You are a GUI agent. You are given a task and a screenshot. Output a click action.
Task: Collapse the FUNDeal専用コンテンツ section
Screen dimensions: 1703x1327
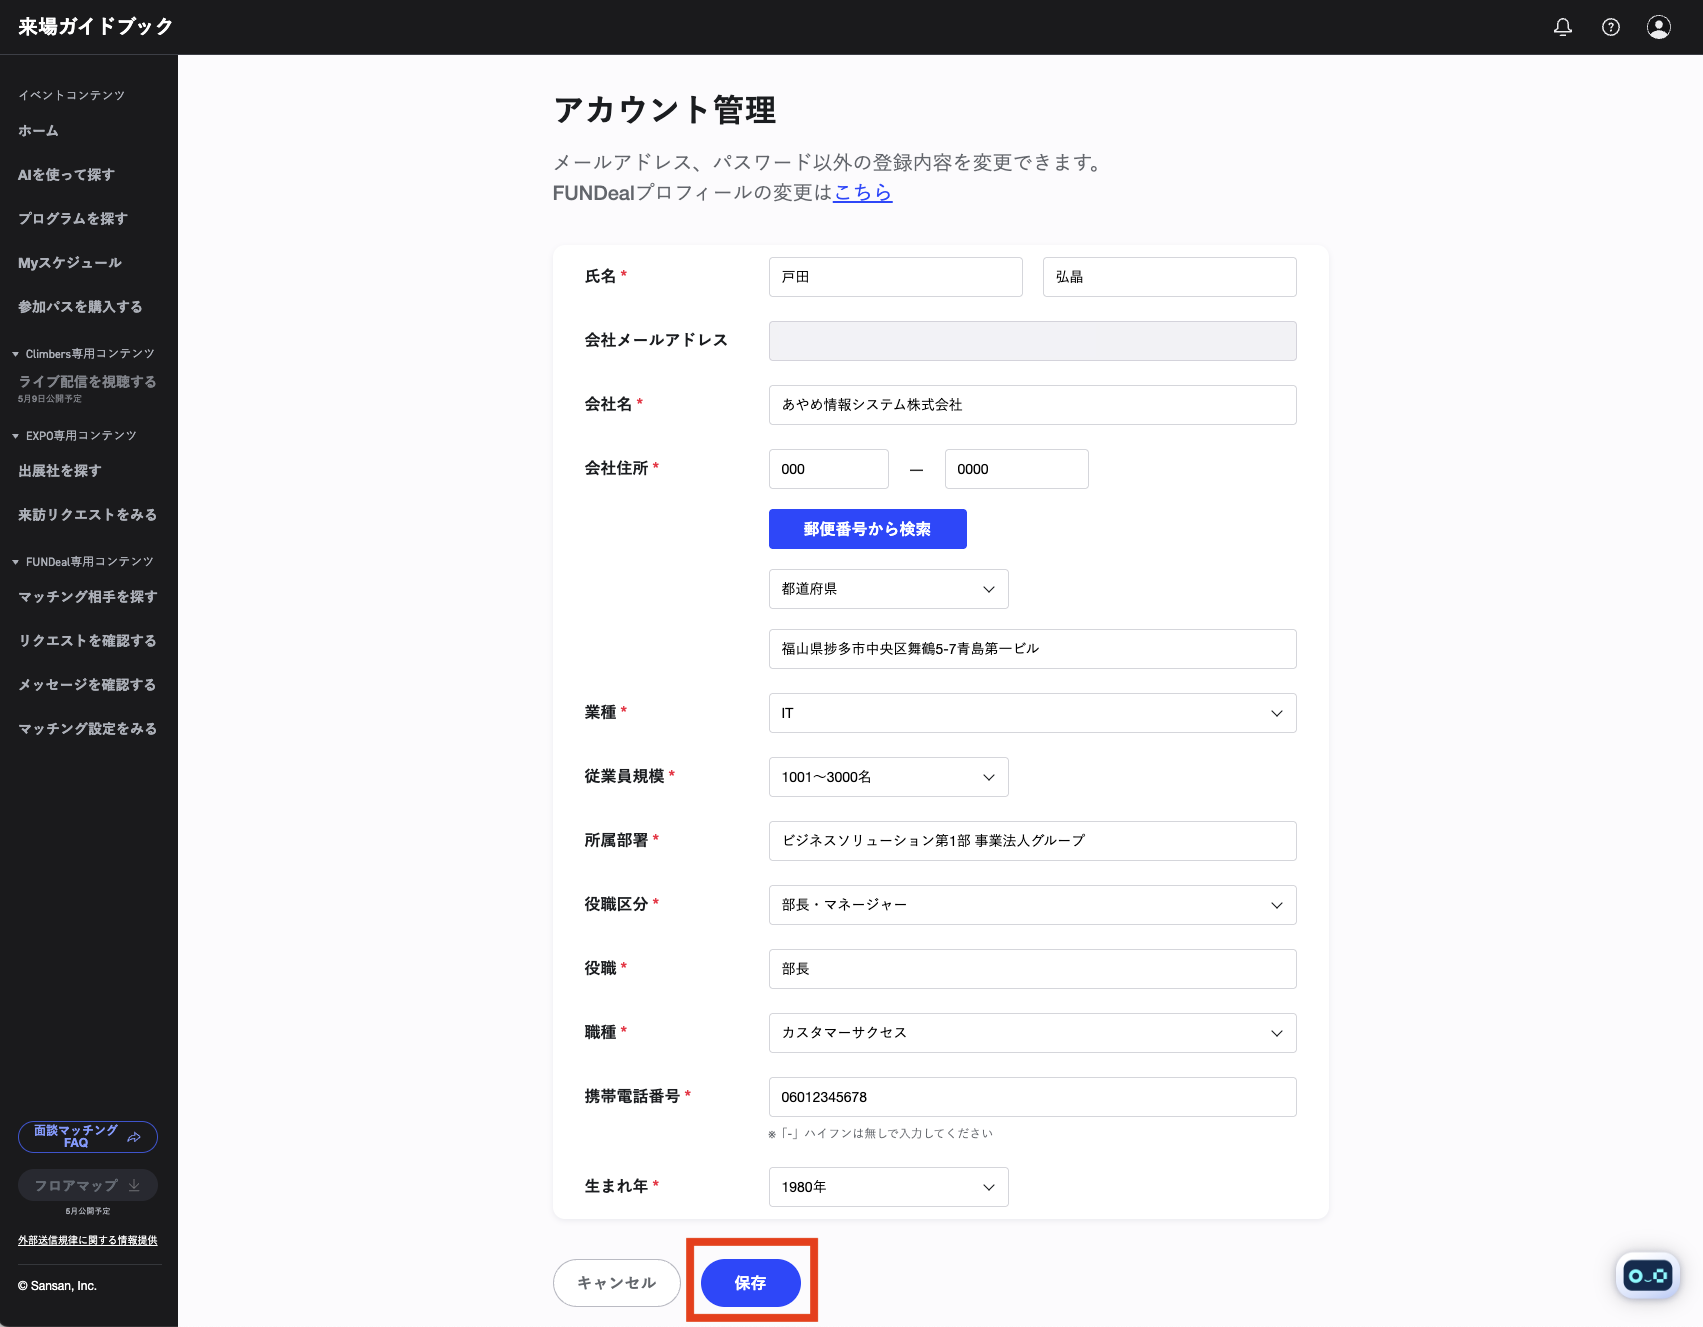84,562
